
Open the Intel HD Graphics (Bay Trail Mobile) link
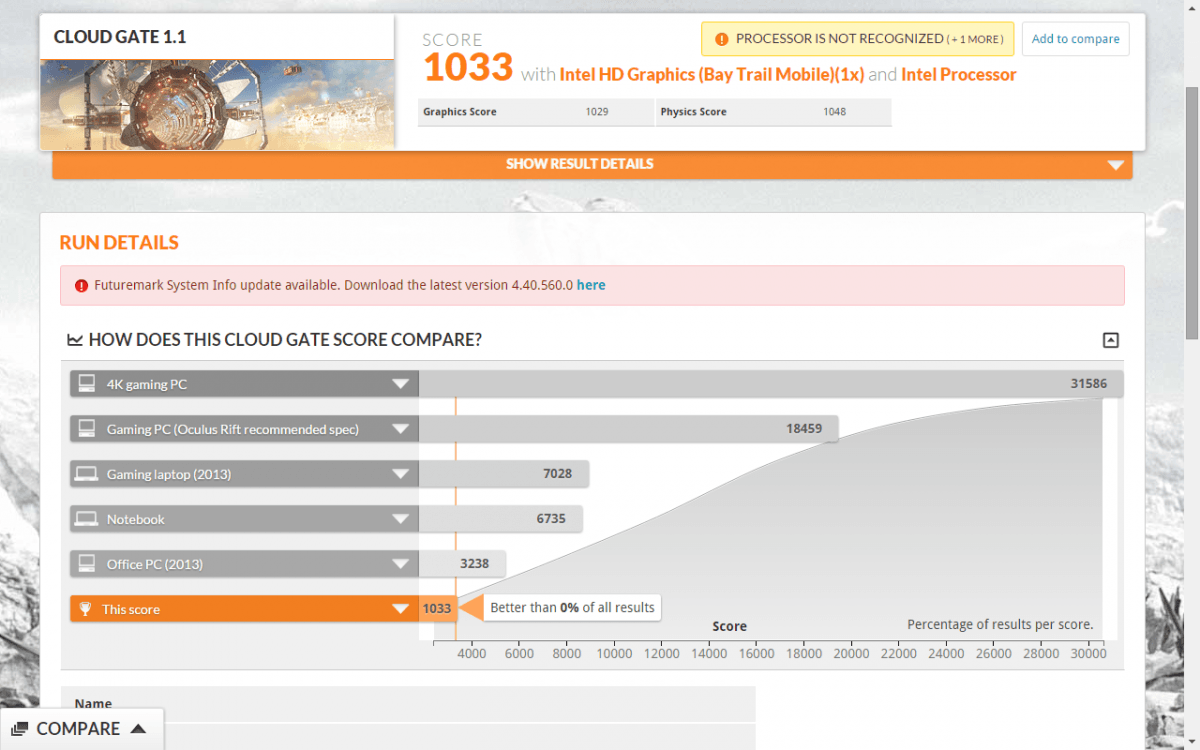click(711, 75)
